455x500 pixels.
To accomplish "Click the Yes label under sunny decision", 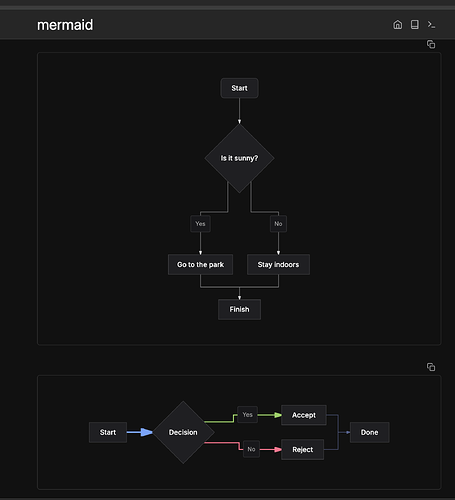I will click(200, 224).
